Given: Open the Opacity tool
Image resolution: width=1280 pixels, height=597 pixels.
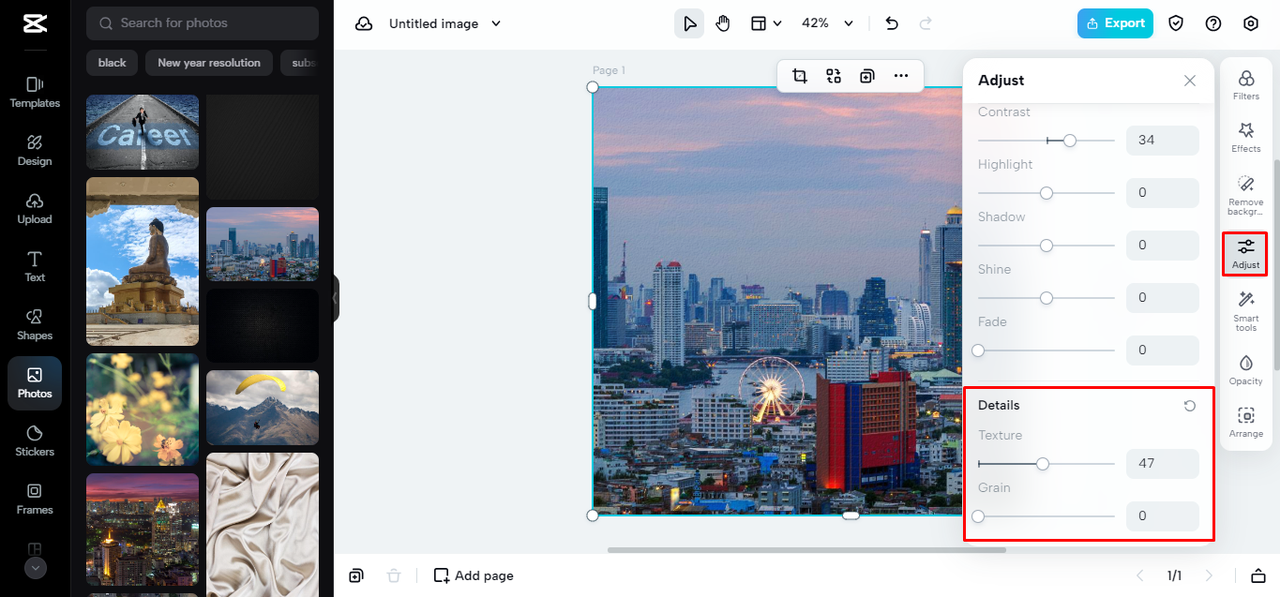Looking at the screenshot, I should pos(1246,369).
